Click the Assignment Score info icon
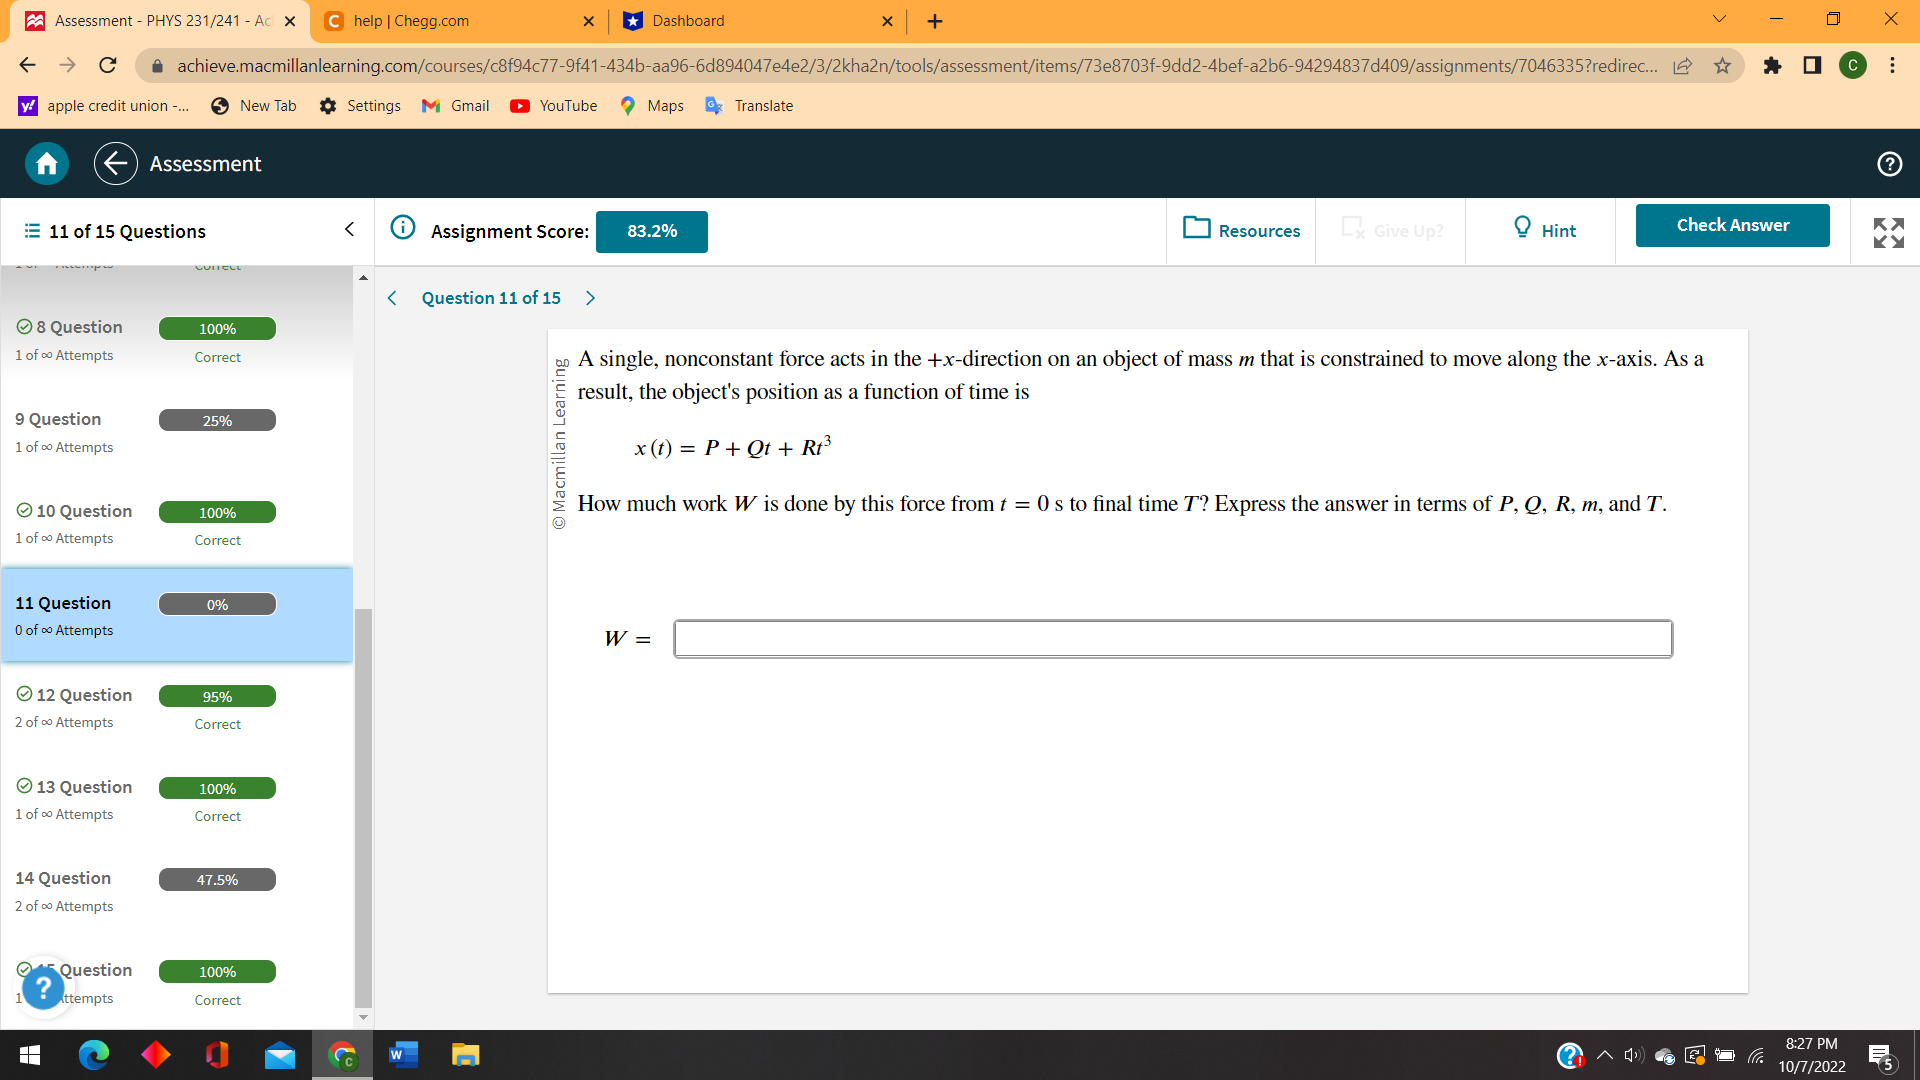This screenshot has height=1080, width=1920. pyautogui.click(x=403, y=227)
